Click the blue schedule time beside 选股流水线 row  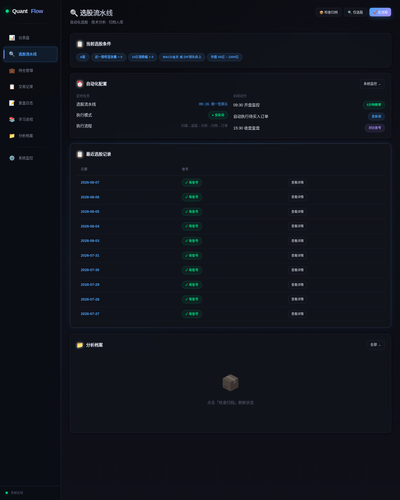click(213, 104)
